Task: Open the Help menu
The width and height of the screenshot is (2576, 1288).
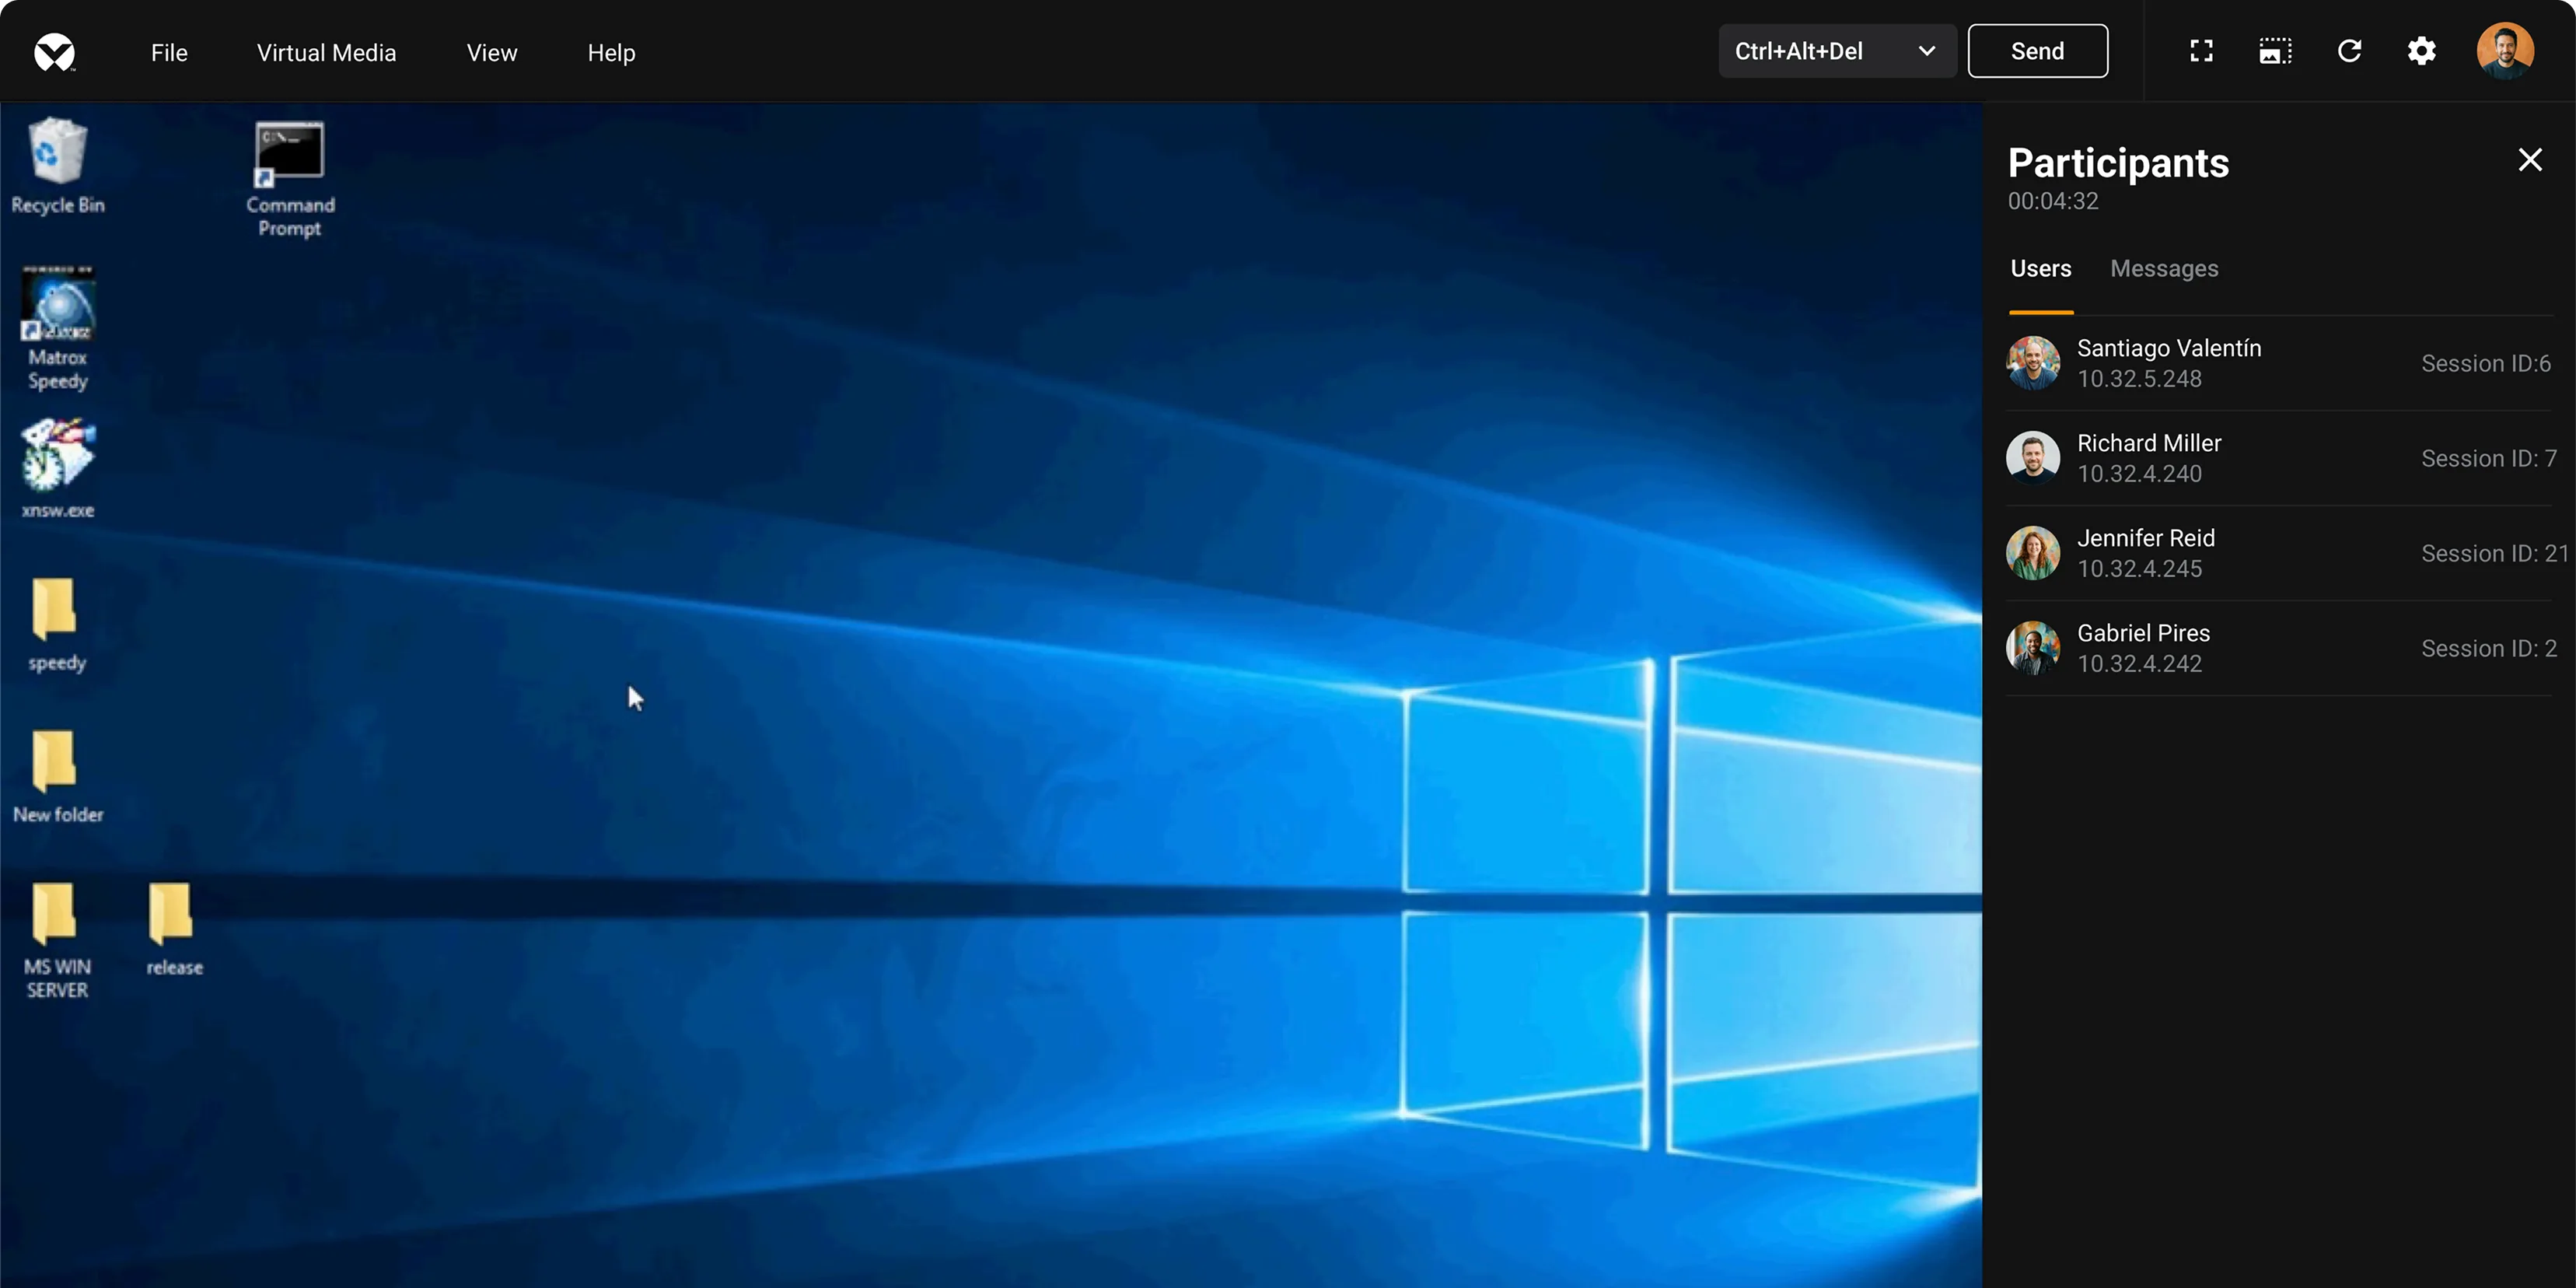Action: pos(611,52)
